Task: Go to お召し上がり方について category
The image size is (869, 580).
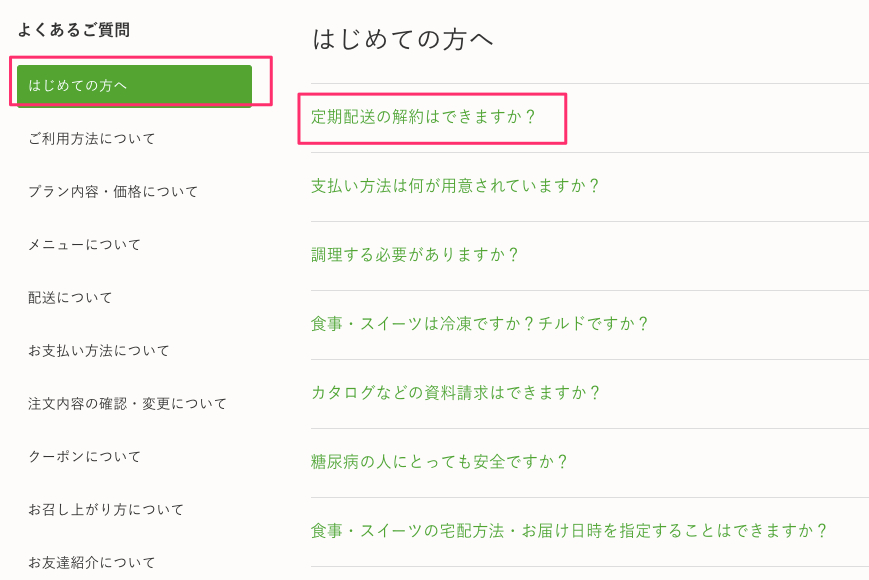Action: pyautogui.click(x=106, y=510)
